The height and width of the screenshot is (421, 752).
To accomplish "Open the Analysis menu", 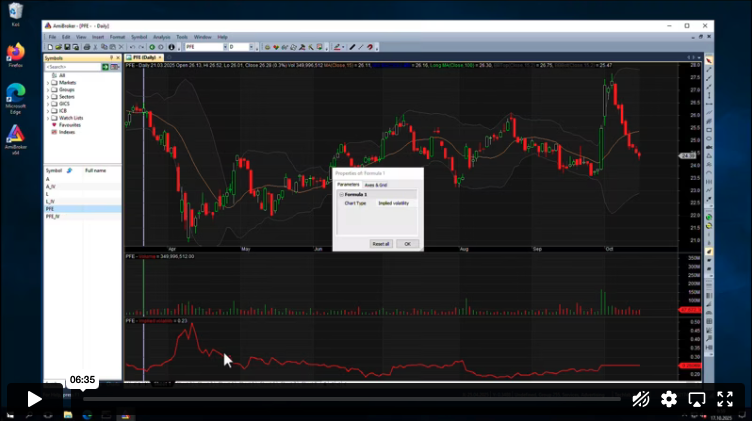I will coord(162,37).
